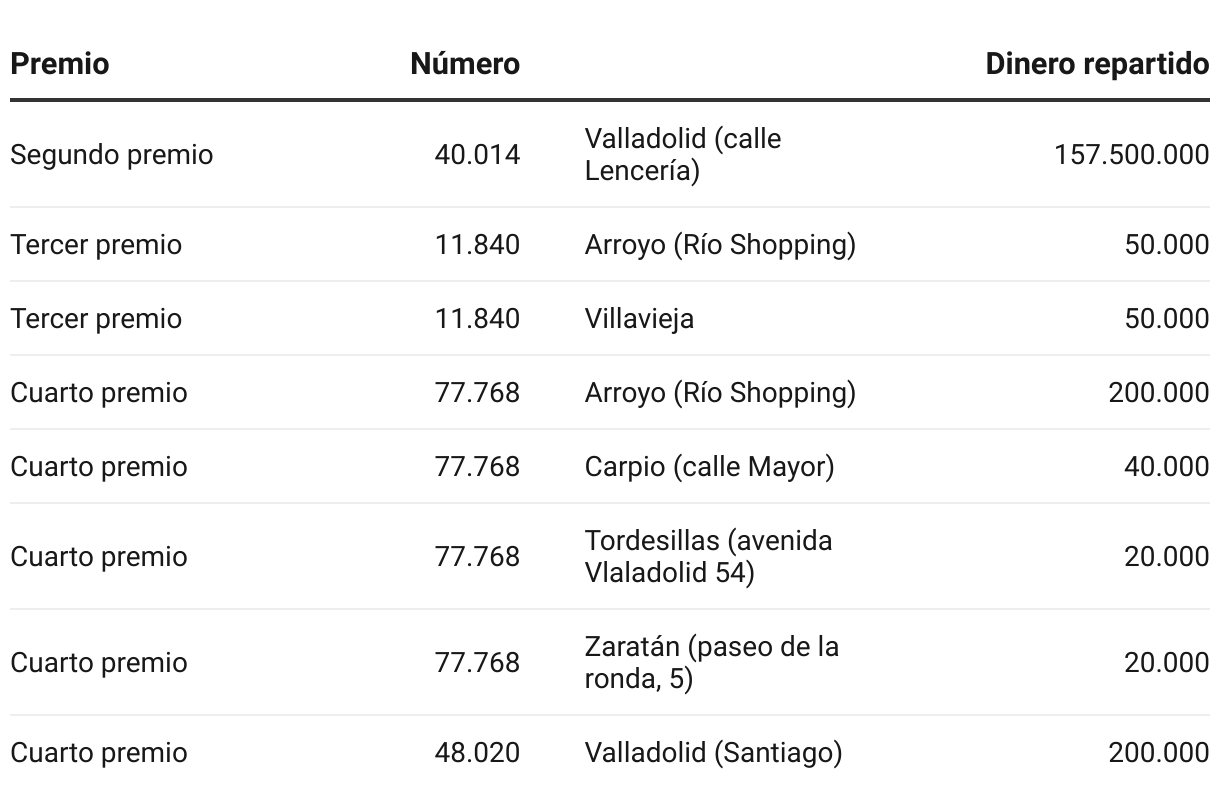
Task: Click 77.768 in the Zaratán row
Action: 477,663
